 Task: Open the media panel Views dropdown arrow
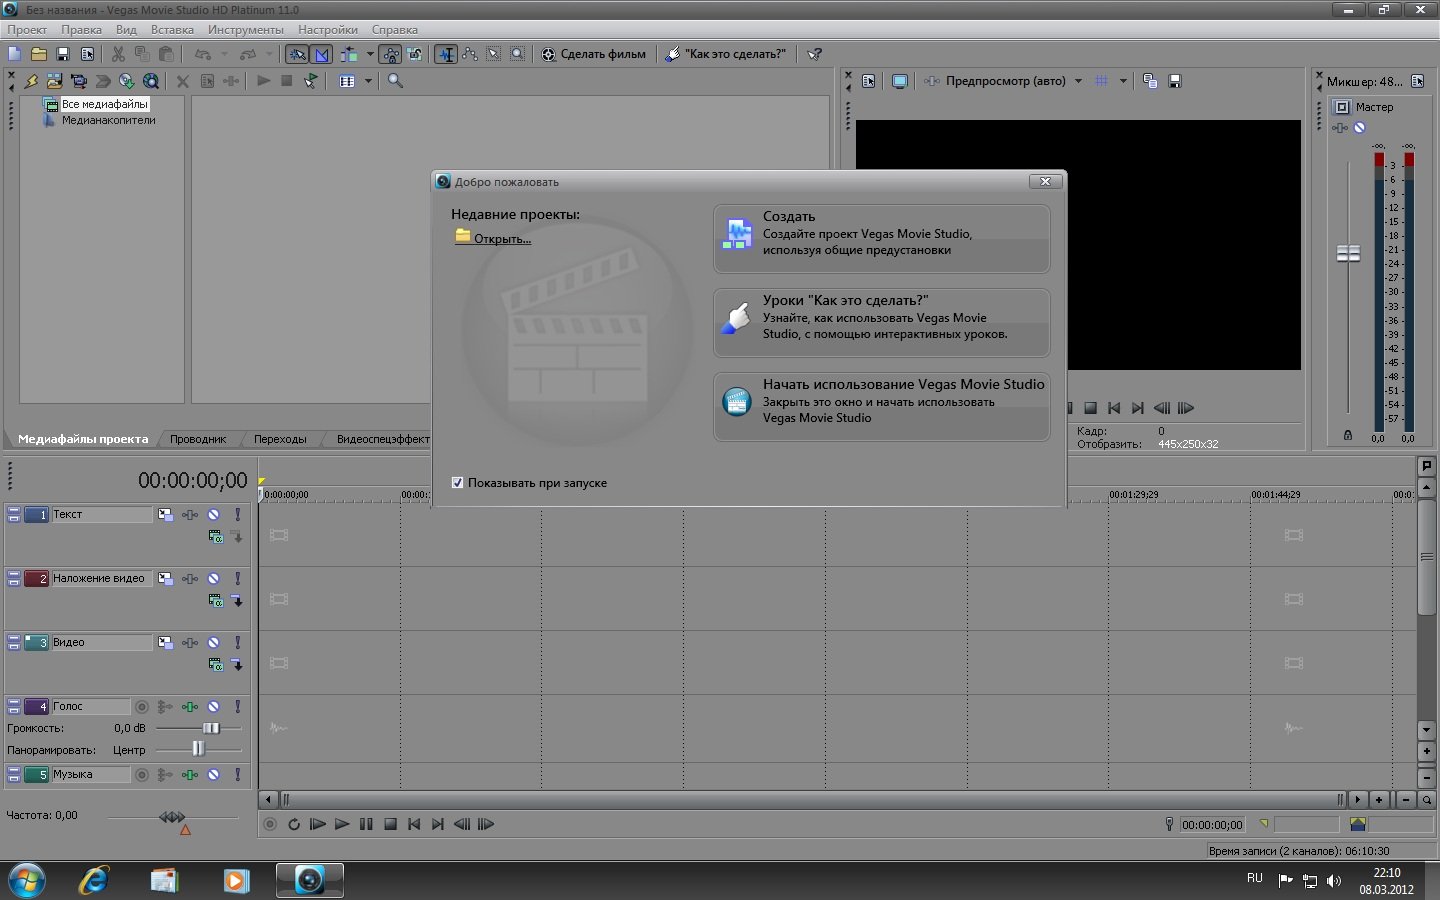pos(368,81)
